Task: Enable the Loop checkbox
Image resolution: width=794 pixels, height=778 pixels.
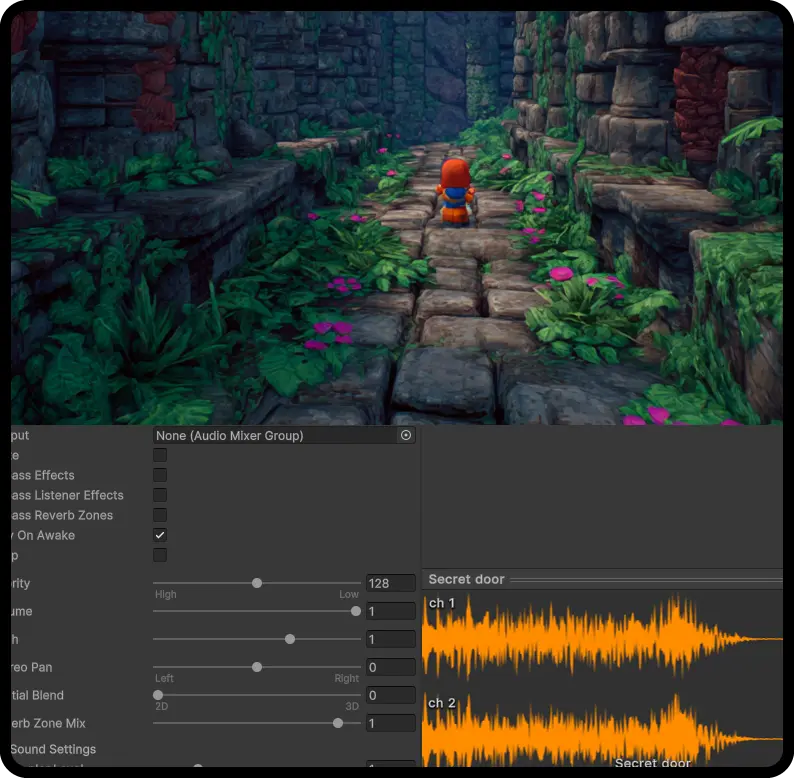Action: pos(160,555)
